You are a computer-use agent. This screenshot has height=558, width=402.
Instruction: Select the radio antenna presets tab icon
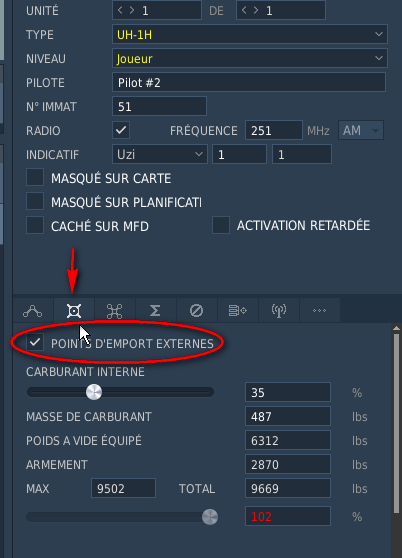[279, 311]
